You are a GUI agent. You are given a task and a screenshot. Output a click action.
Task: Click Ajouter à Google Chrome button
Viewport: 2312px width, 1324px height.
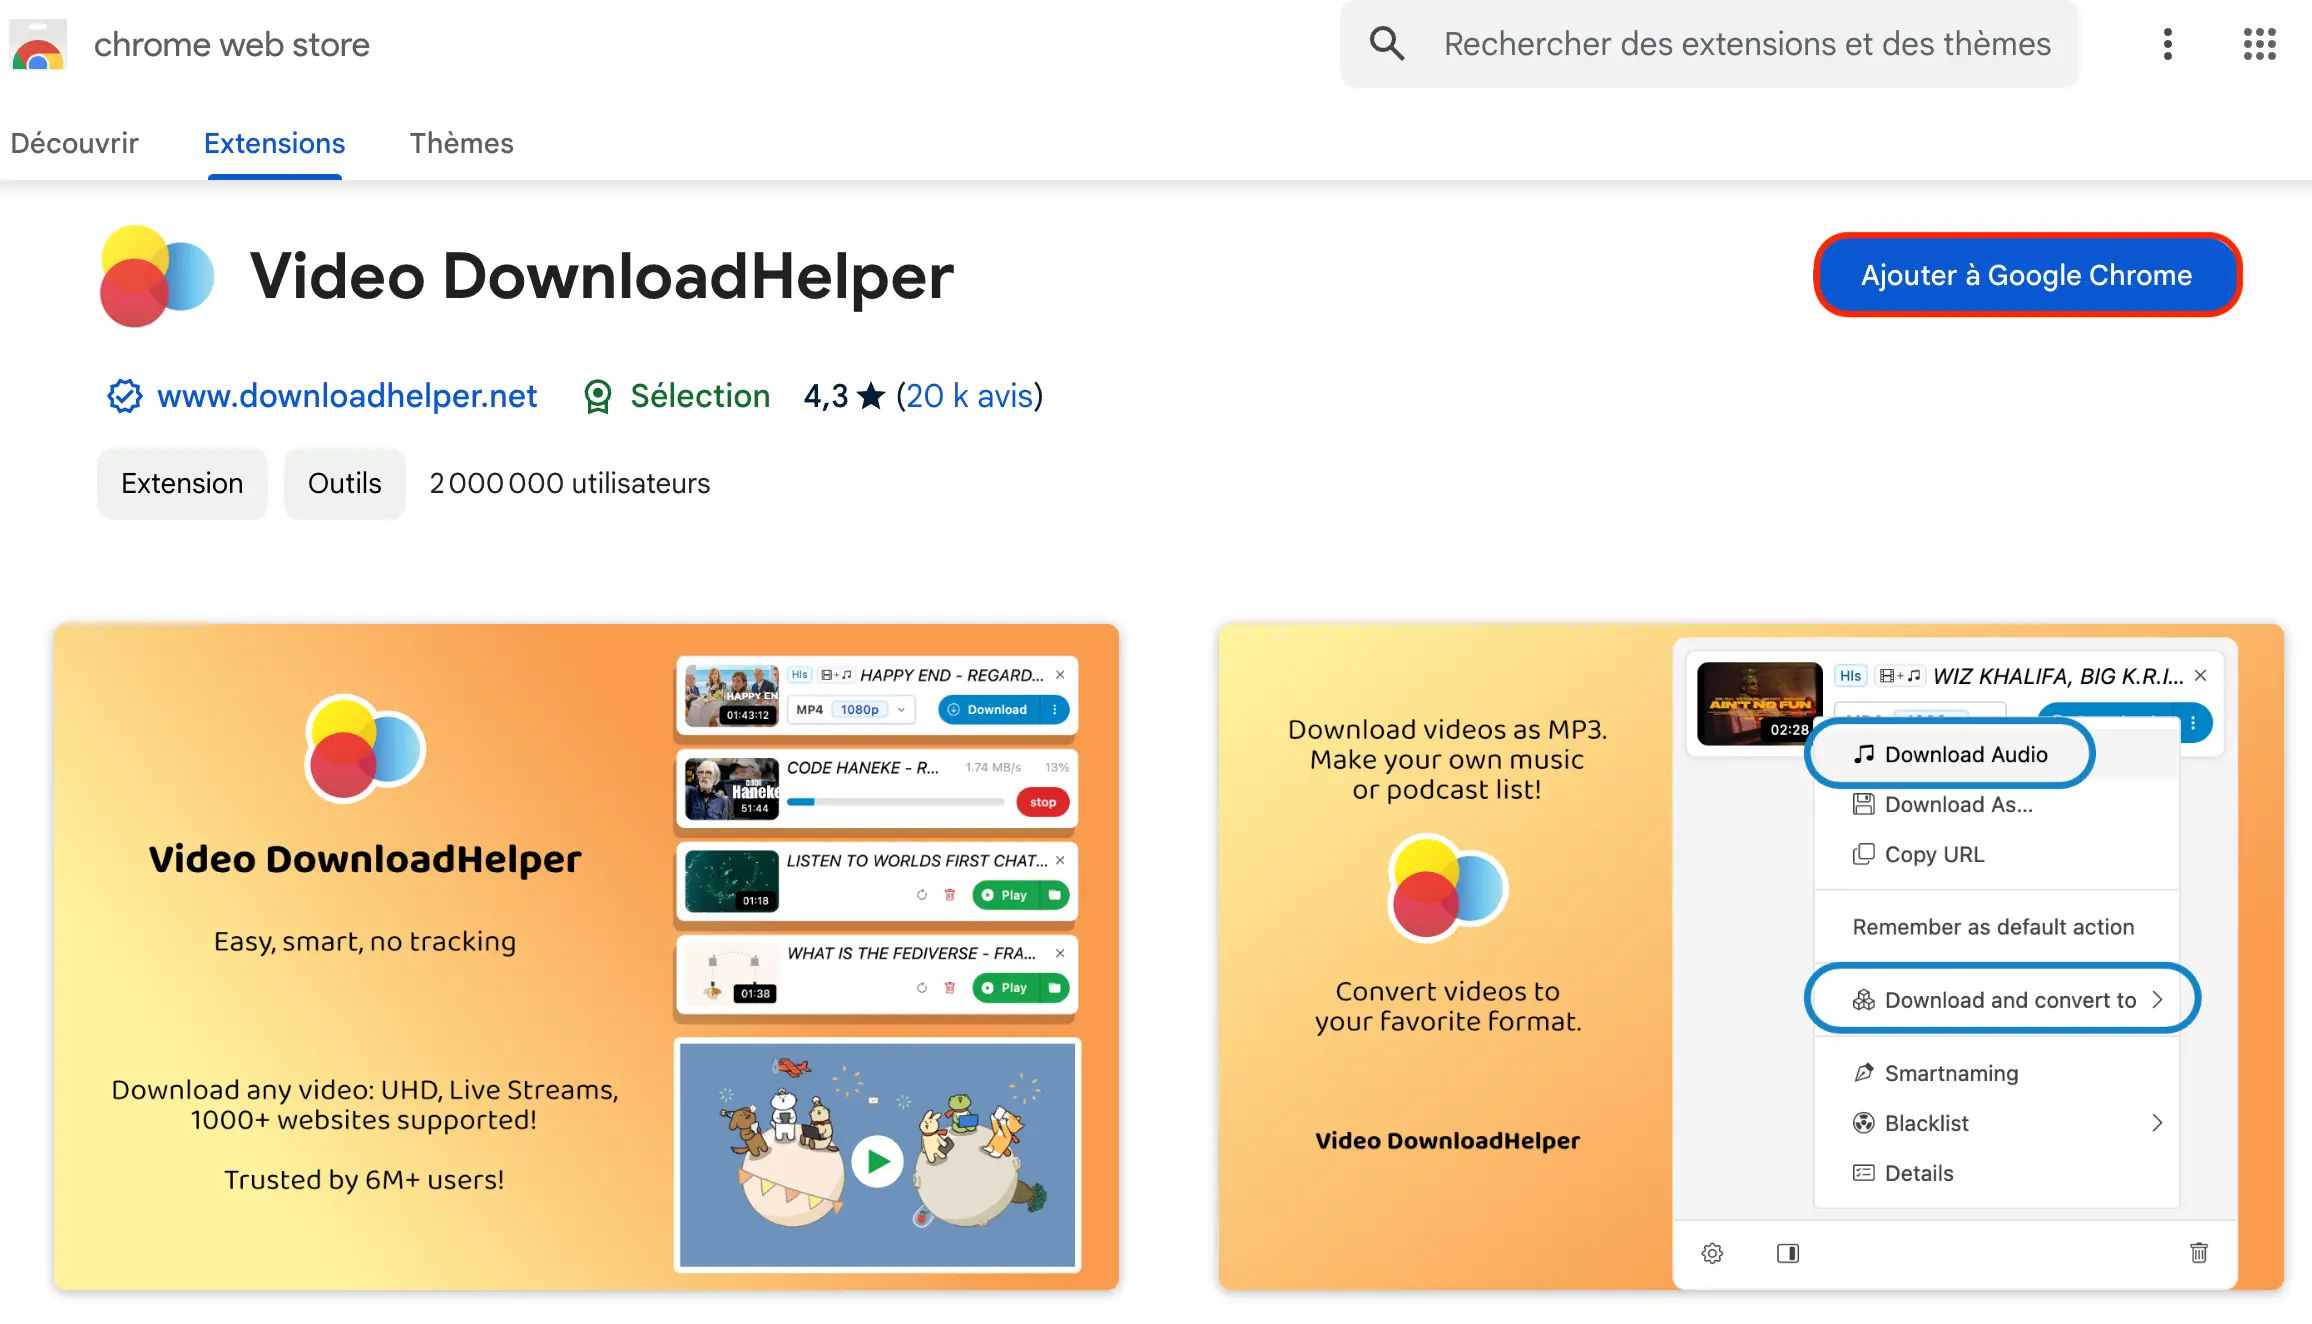click(x=2027, y=275)
